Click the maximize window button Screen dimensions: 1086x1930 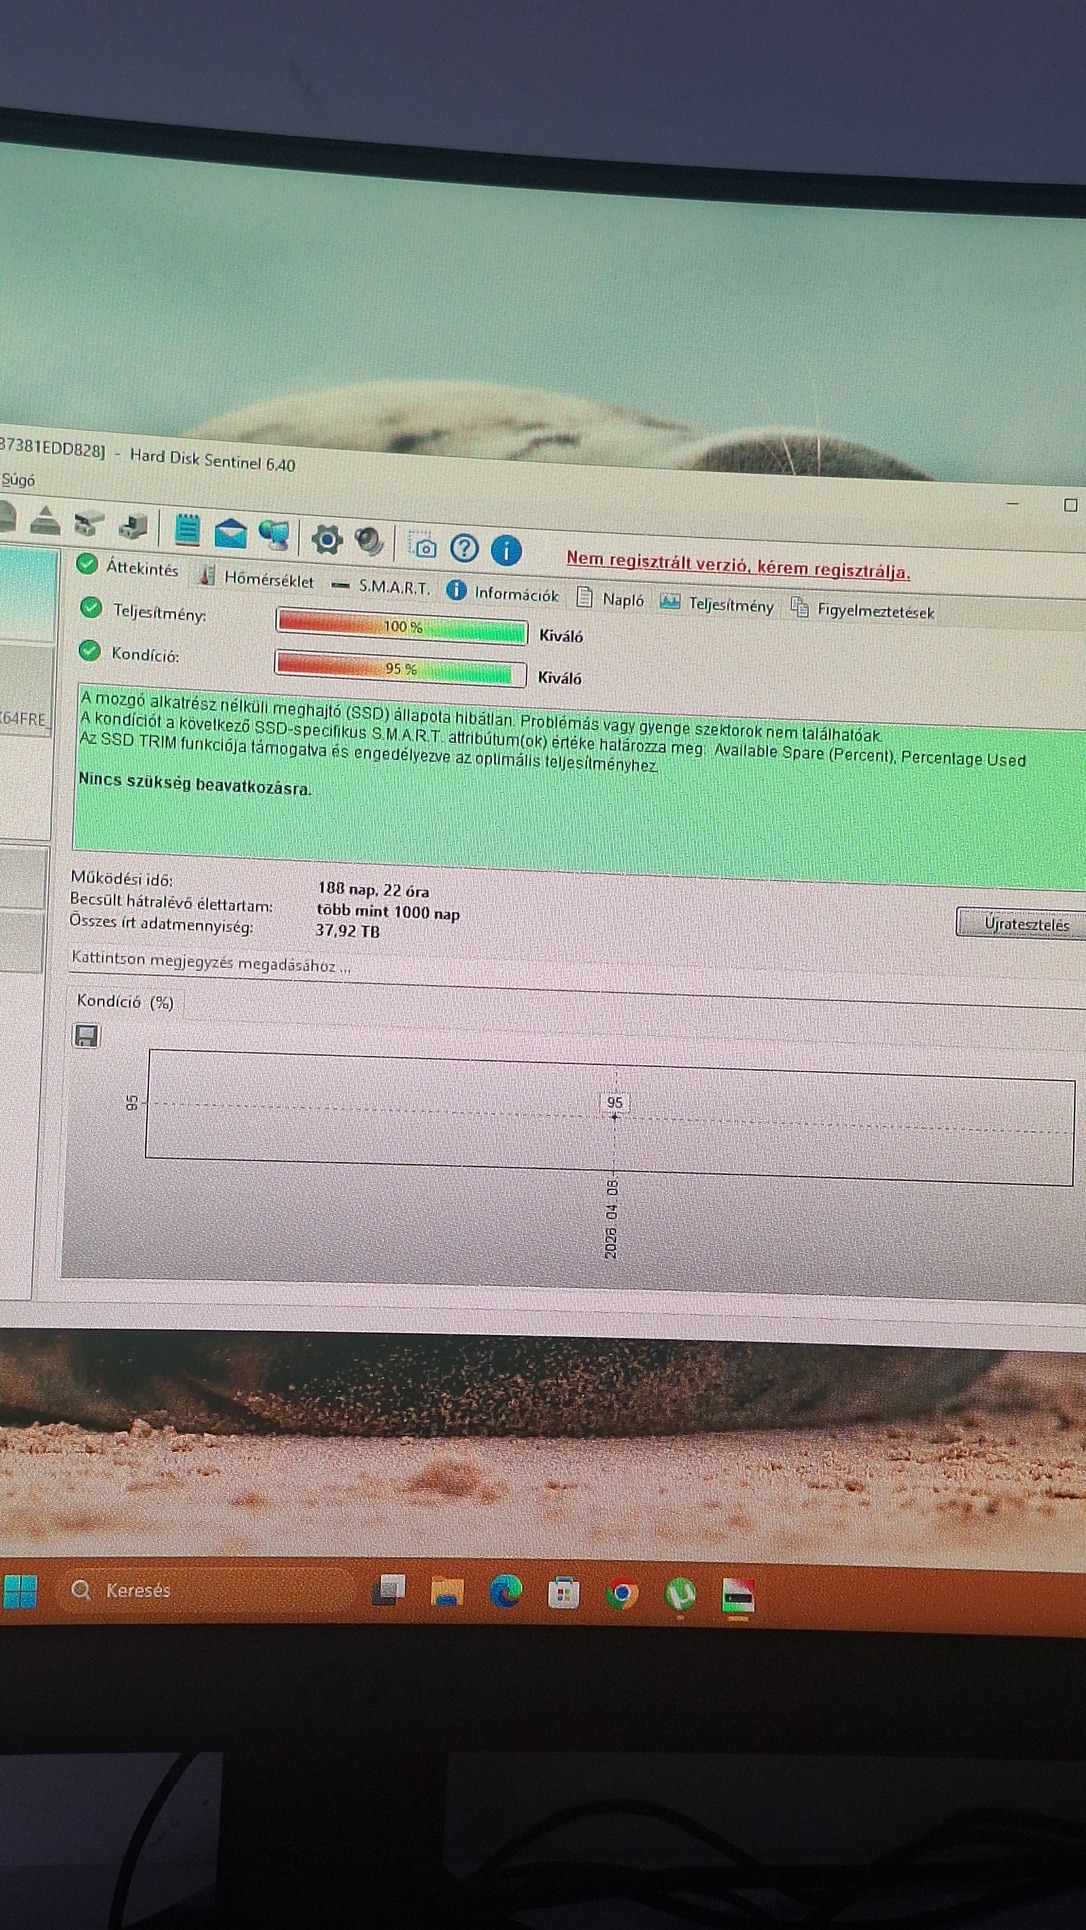point(1070,505)
